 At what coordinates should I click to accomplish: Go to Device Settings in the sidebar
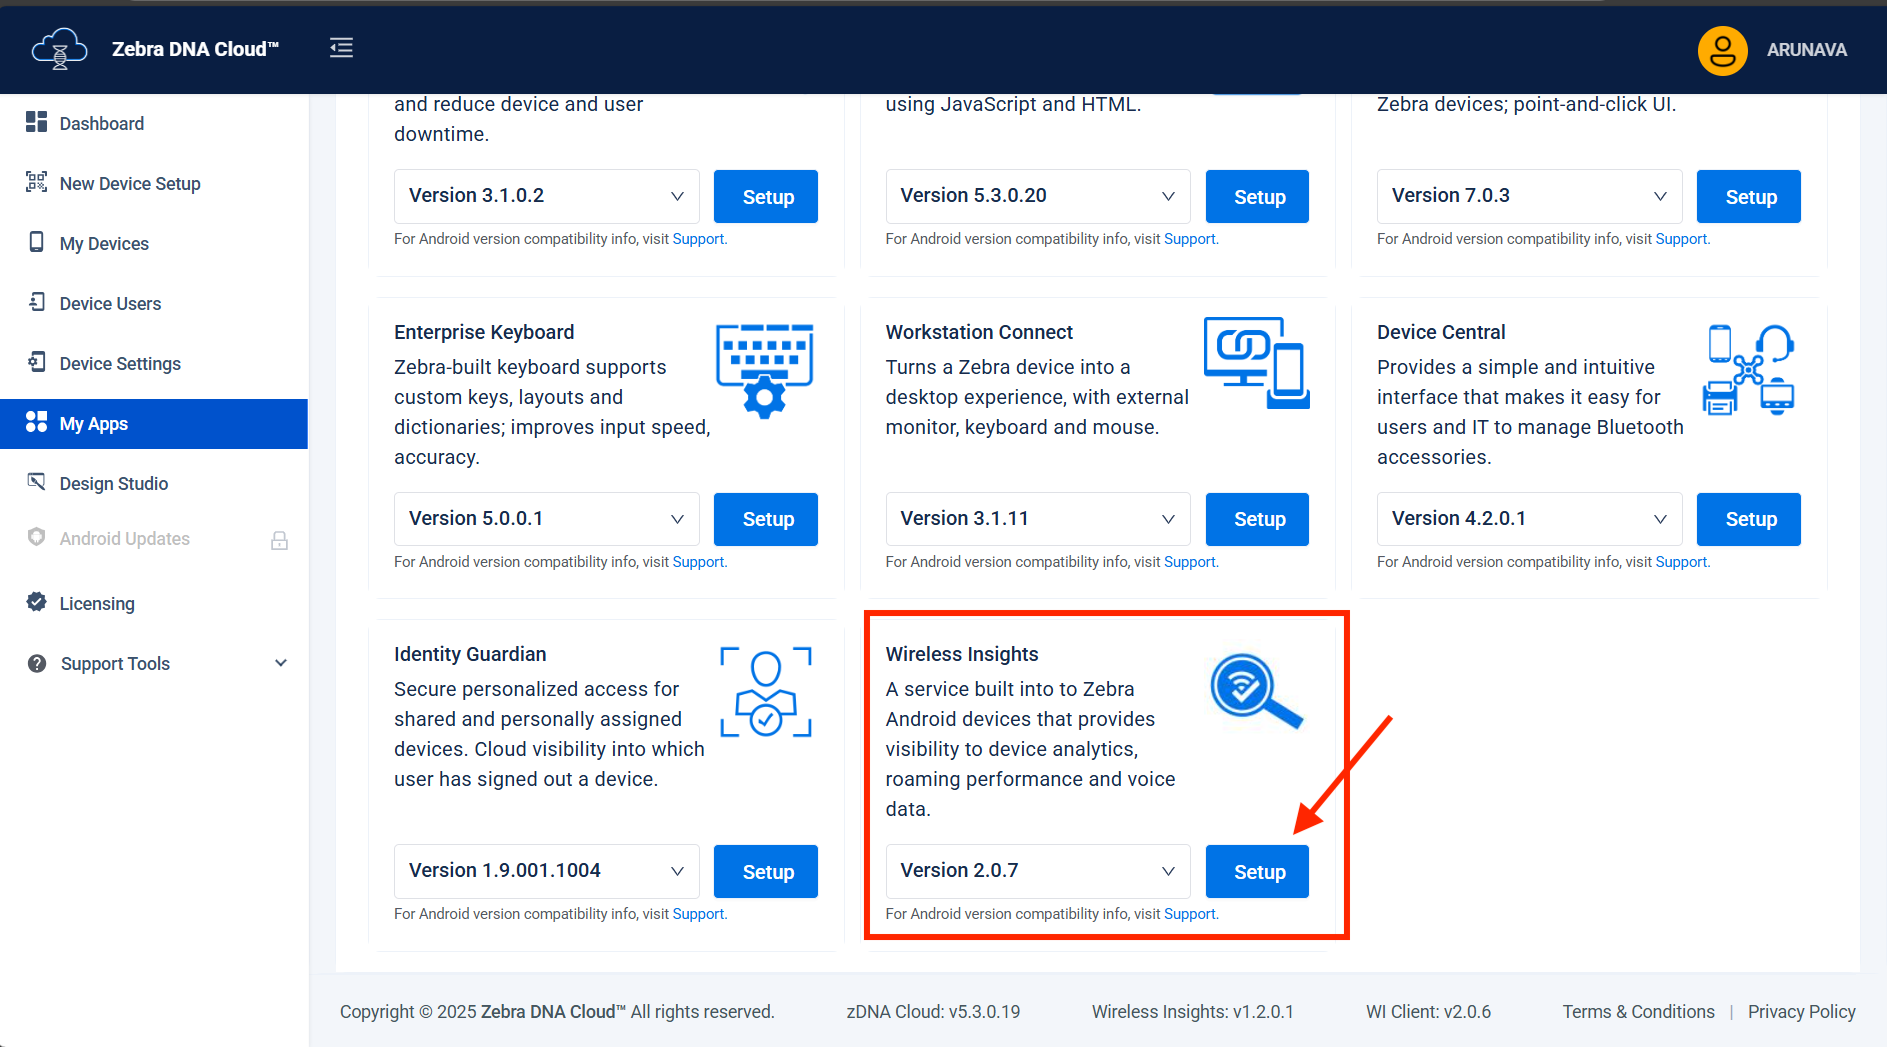120,364
